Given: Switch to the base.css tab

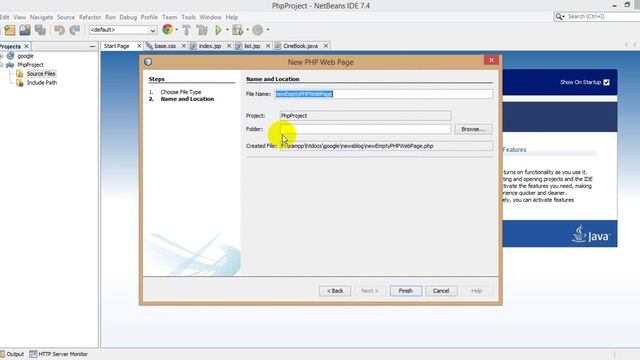Looking at the screenshot, I should [165, 46].
